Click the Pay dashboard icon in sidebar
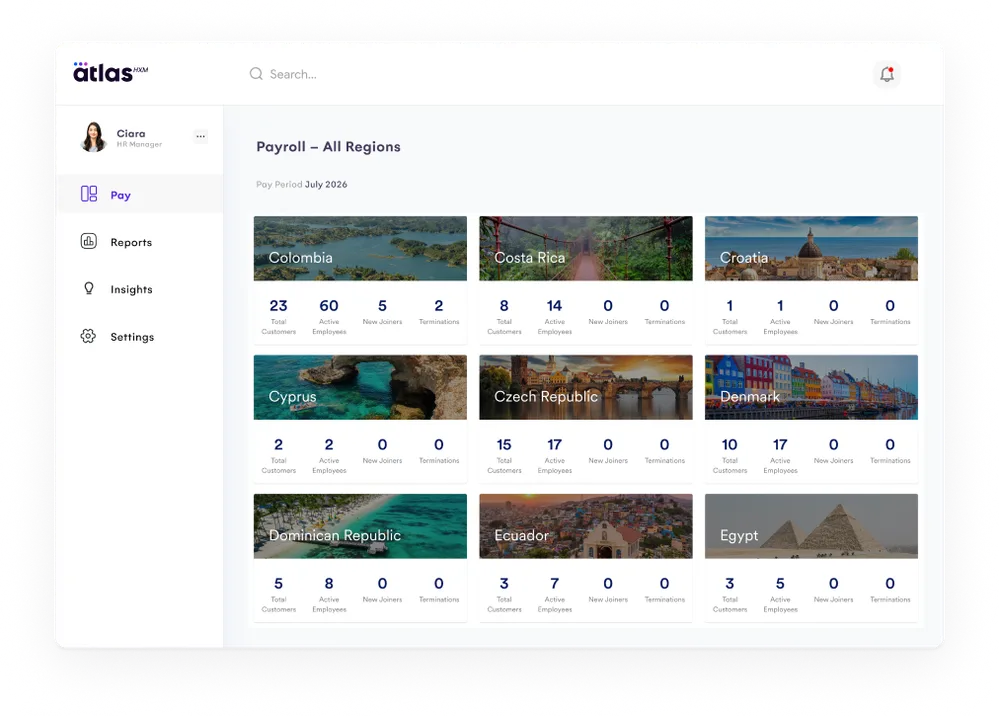1000x717 pixels. 89,194
